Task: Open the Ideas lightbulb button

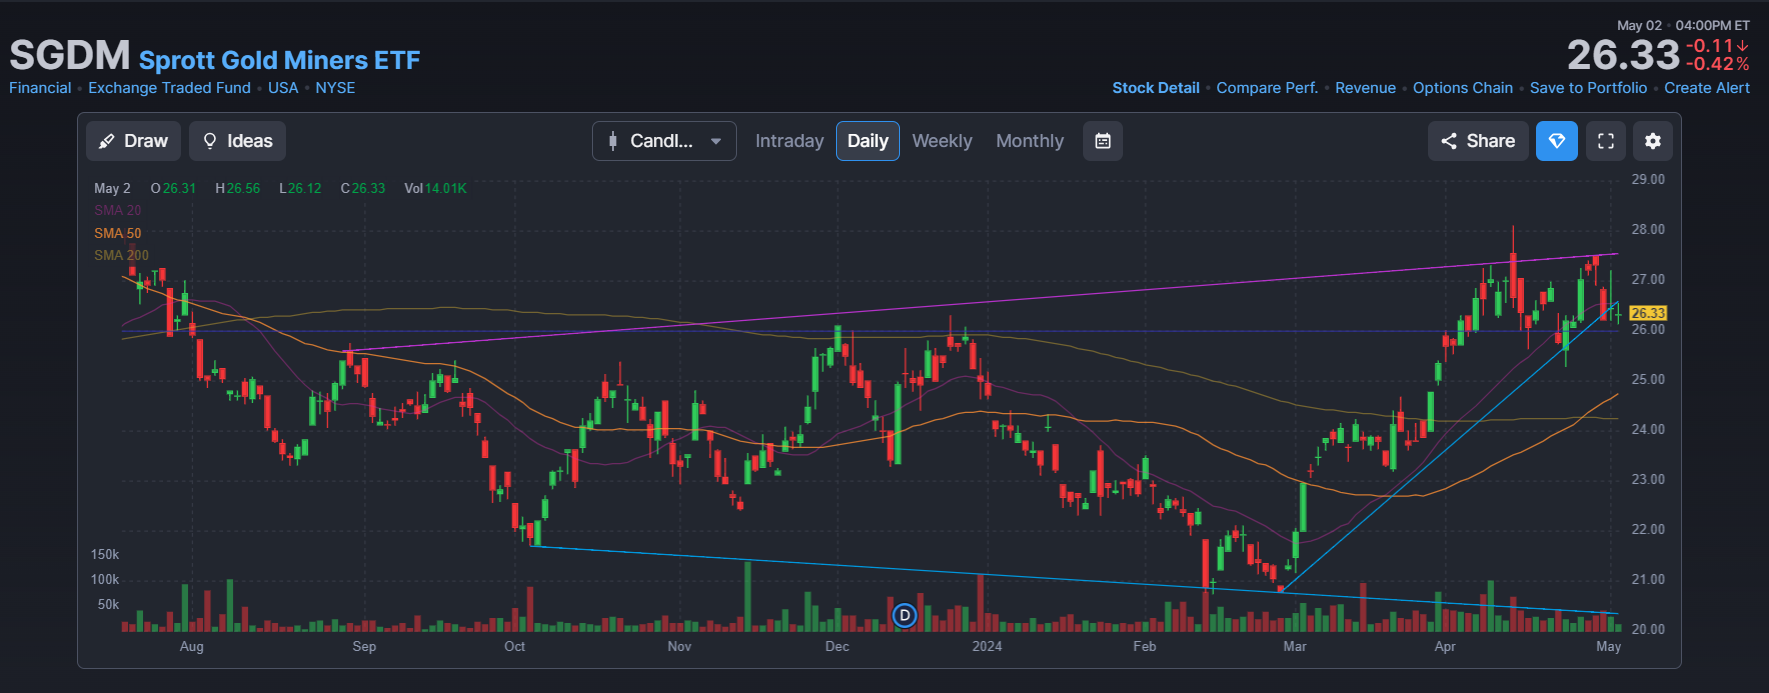Action: pyautogui.click(x=237, y=141)
